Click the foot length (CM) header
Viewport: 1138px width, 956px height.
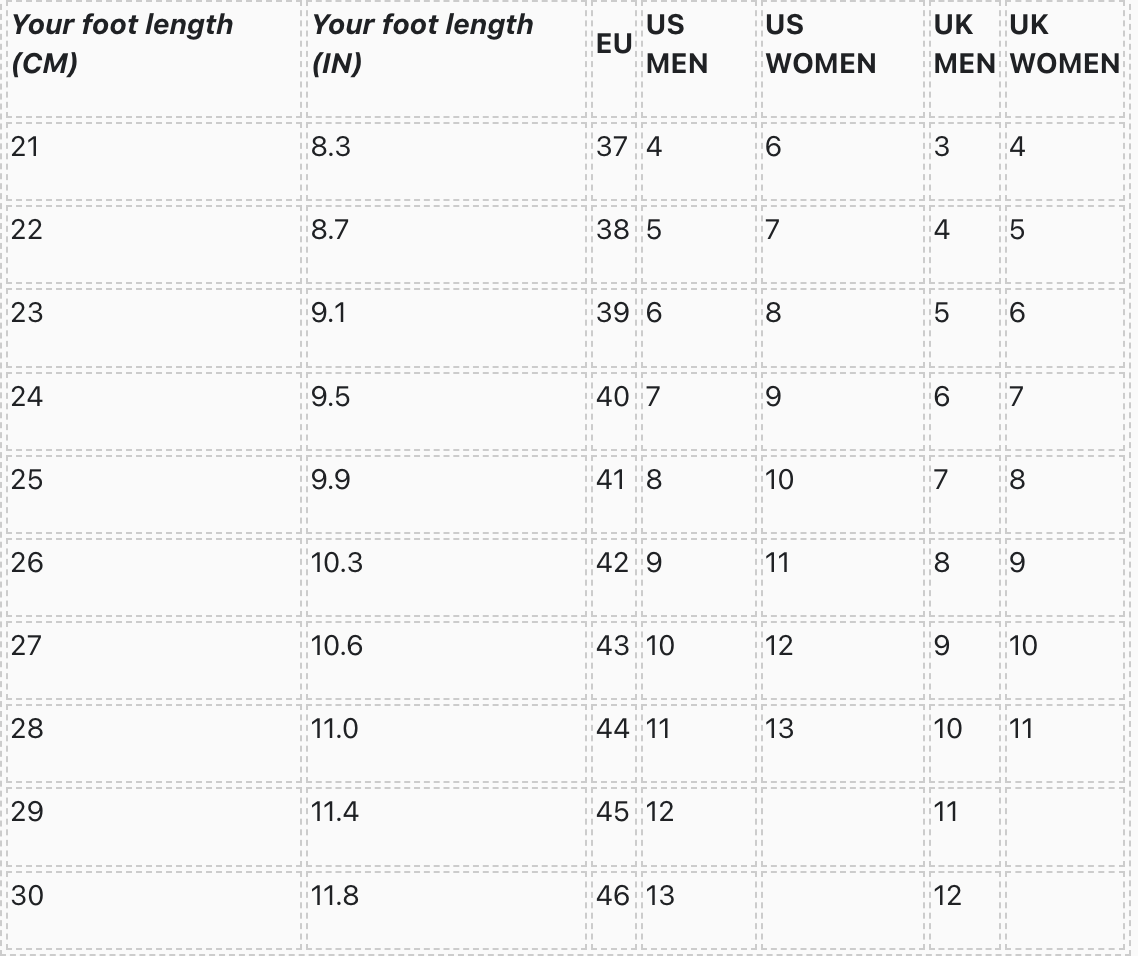(122, 45)
